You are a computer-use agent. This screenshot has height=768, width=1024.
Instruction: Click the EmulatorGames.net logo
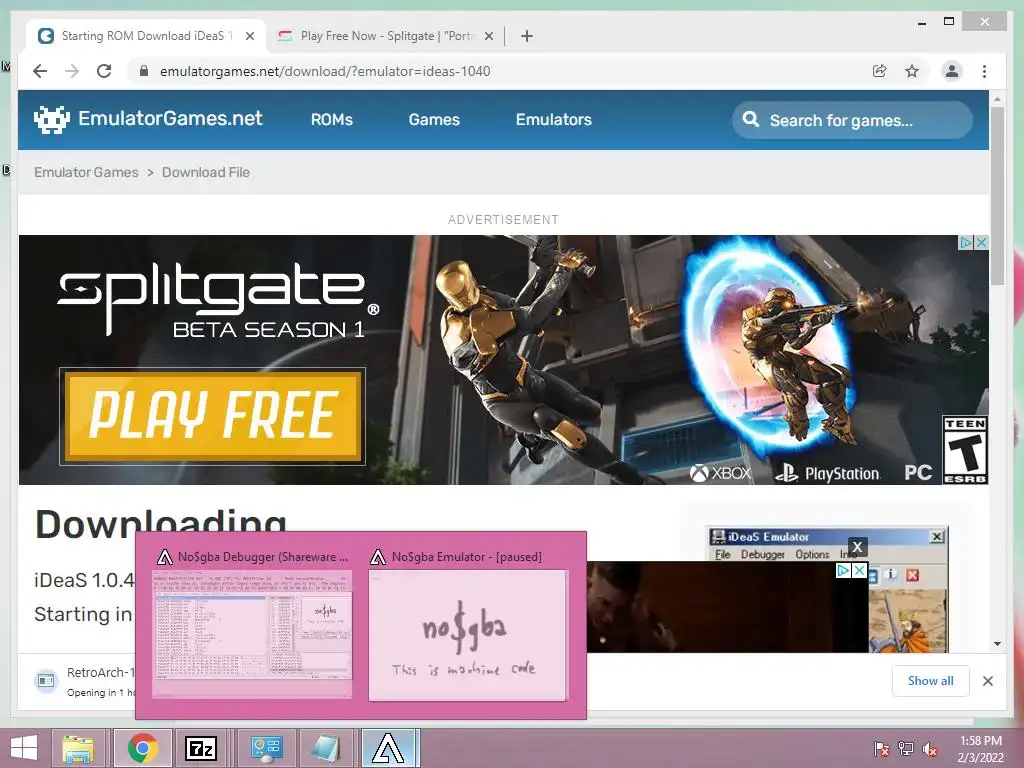click(x=148, y=119)
